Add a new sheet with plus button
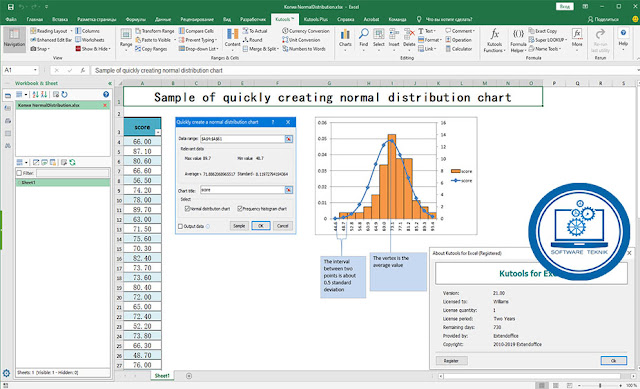640x389 pixels. (x=189, y=376)
